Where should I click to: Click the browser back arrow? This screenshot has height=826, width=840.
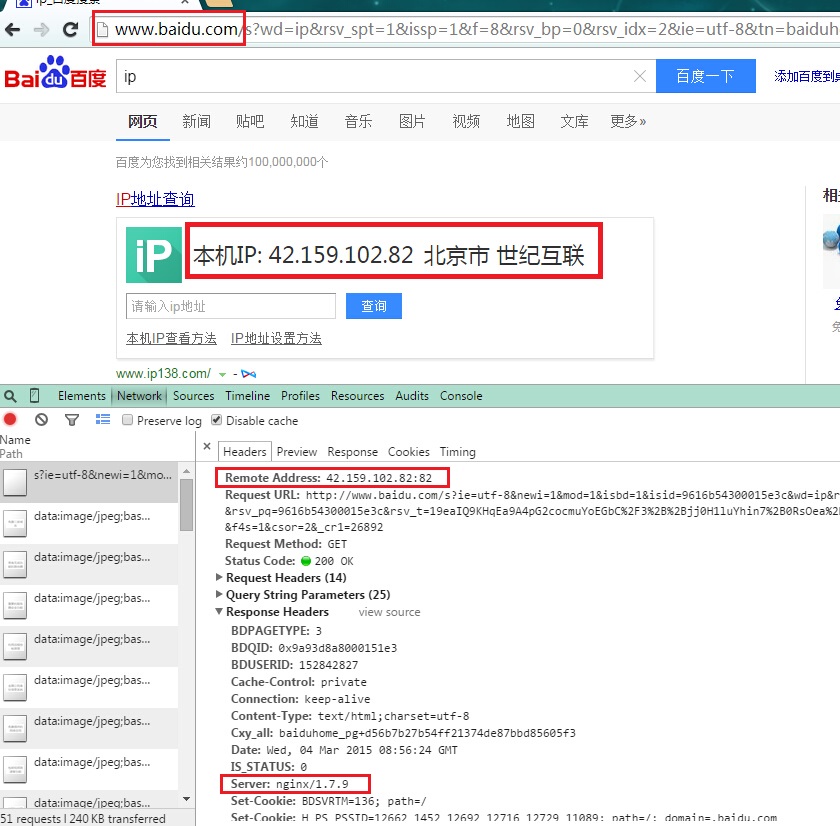(13, 29)
